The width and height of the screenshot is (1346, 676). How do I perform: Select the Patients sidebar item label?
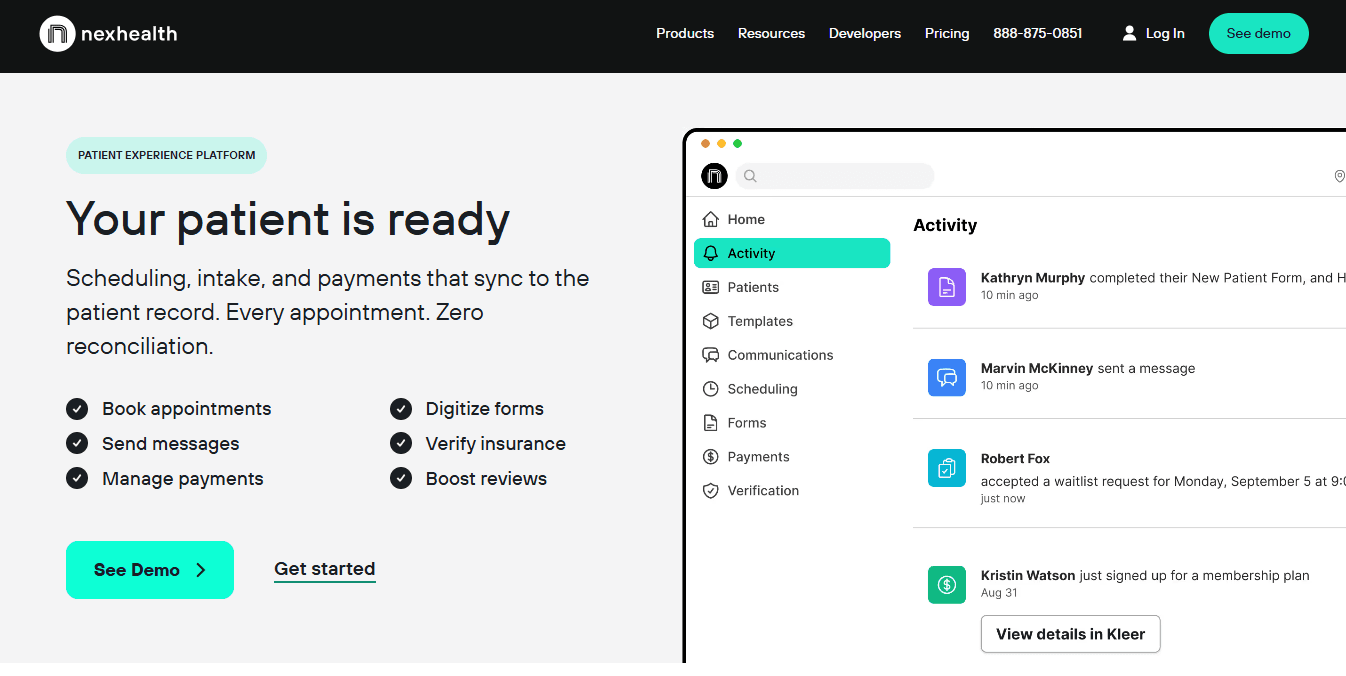point(753,287)
